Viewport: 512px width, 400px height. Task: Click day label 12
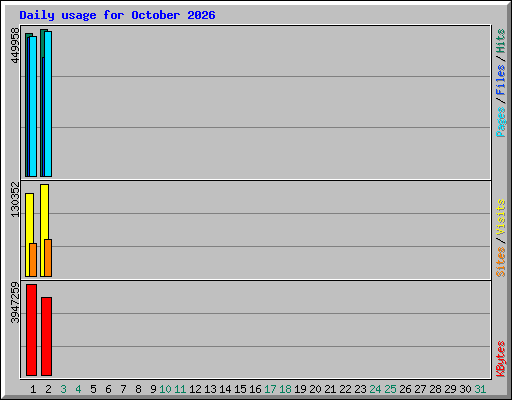click(x=195, y=389)
